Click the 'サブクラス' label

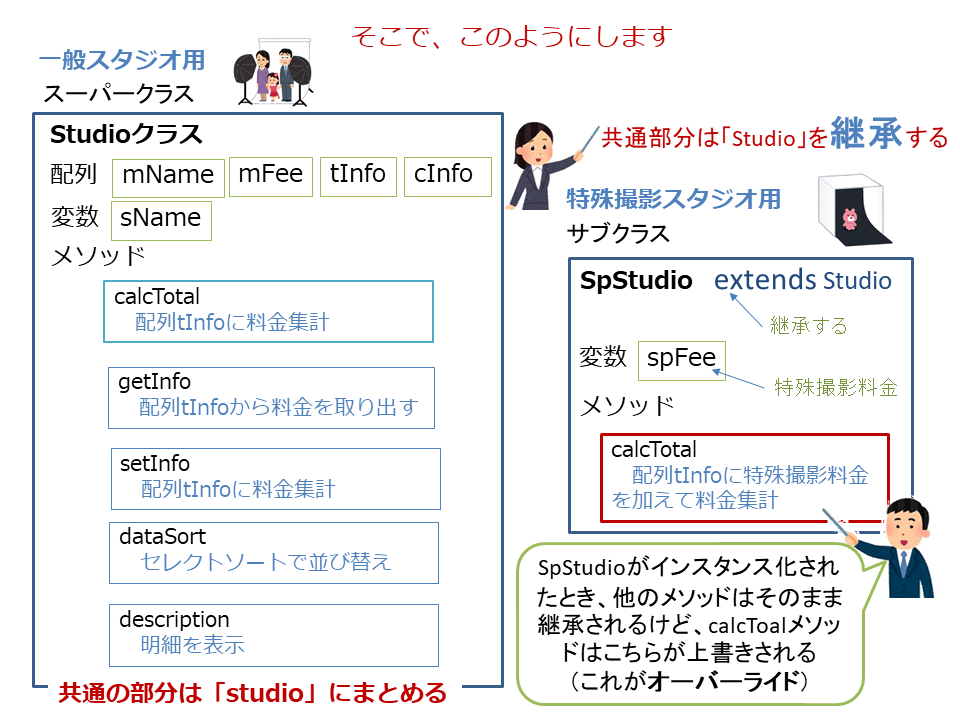click(x=618, y=233)
